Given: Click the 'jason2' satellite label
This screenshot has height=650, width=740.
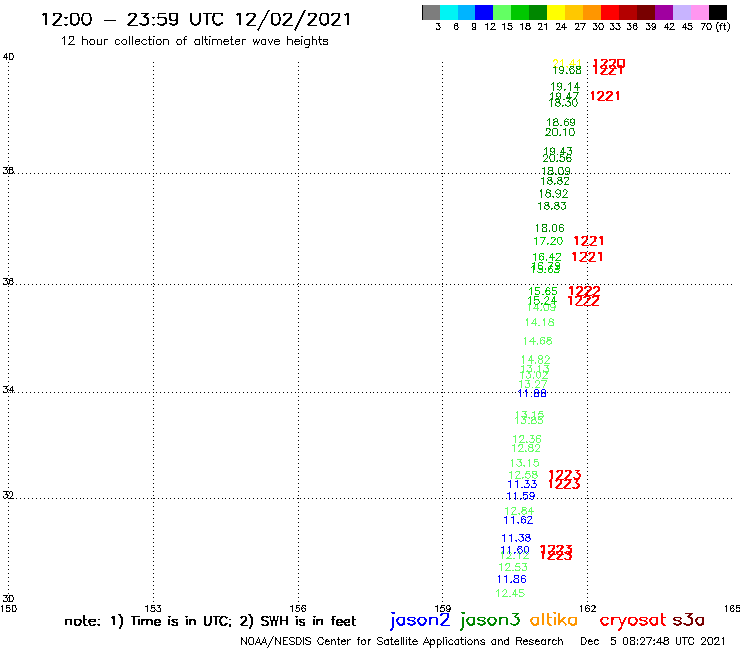Looking at the screenshot, I should pos(420,620).
